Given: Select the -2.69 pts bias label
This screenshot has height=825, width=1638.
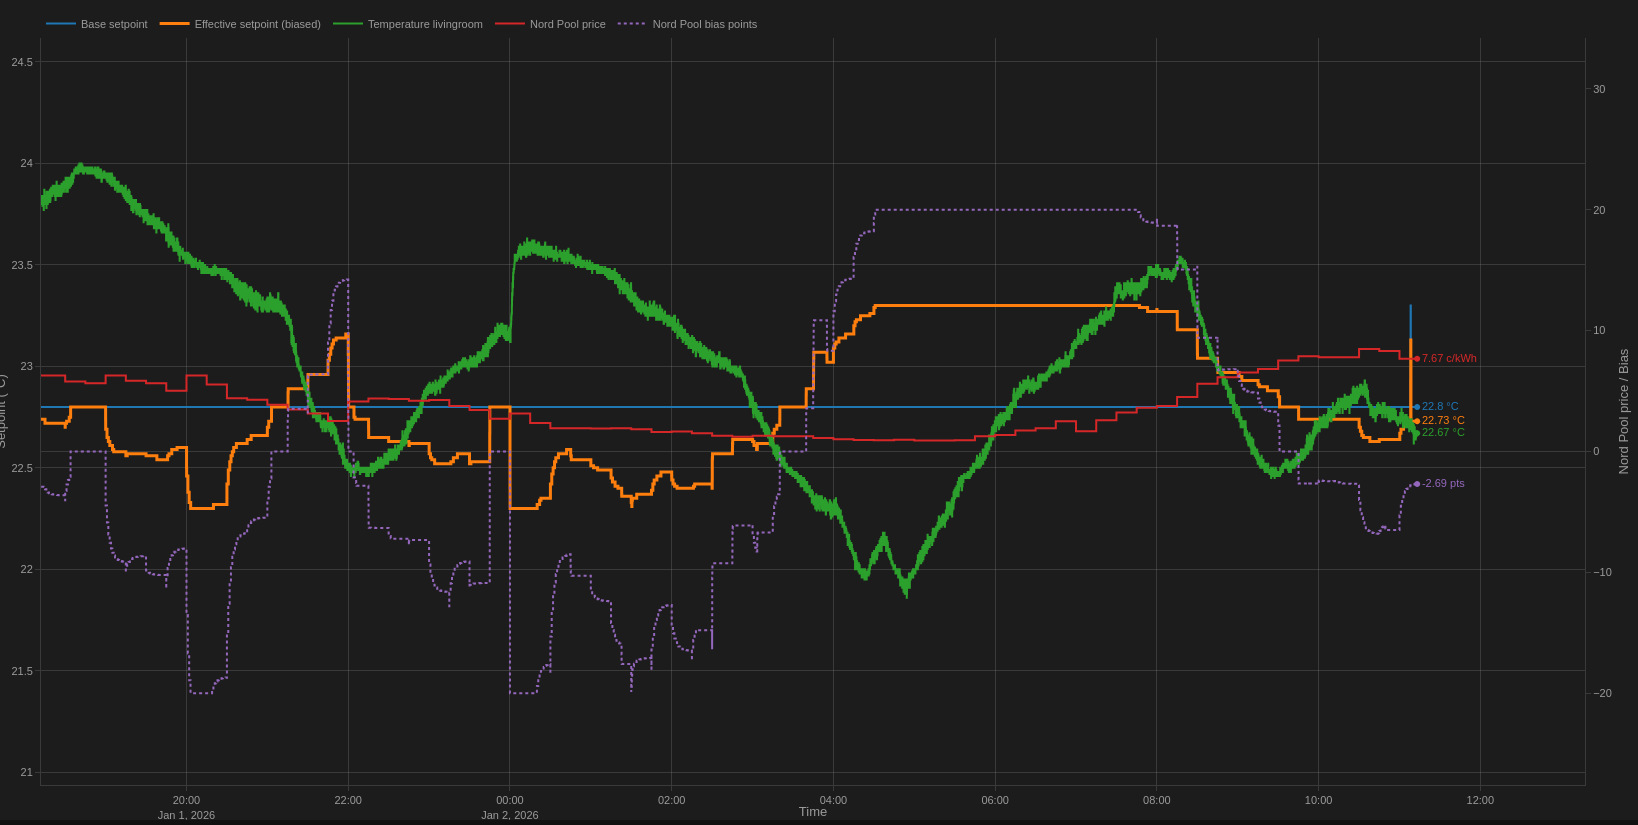Looking at the screenshot, I should [1443, 484].
